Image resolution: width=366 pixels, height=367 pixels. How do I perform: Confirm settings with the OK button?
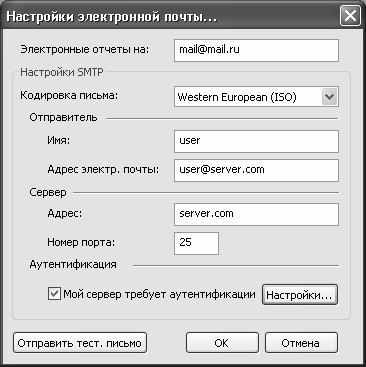pyautogui.click(x=222, y=343)
